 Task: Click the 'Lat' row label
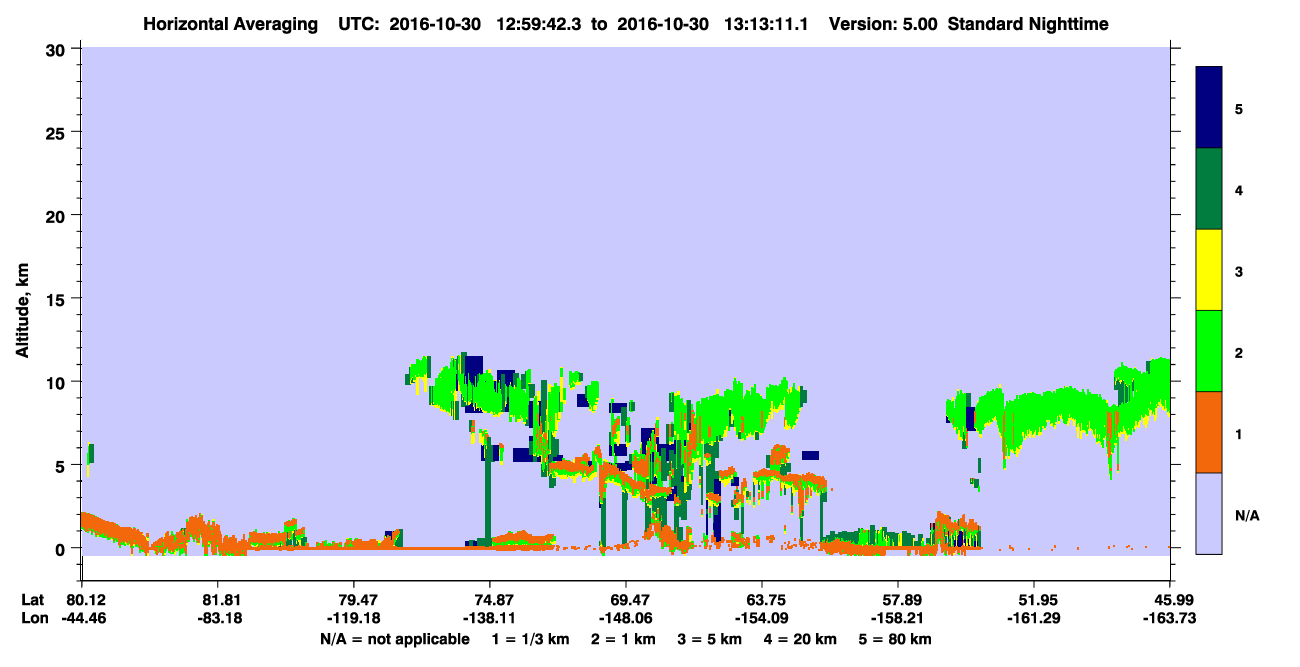coord(33,600)
